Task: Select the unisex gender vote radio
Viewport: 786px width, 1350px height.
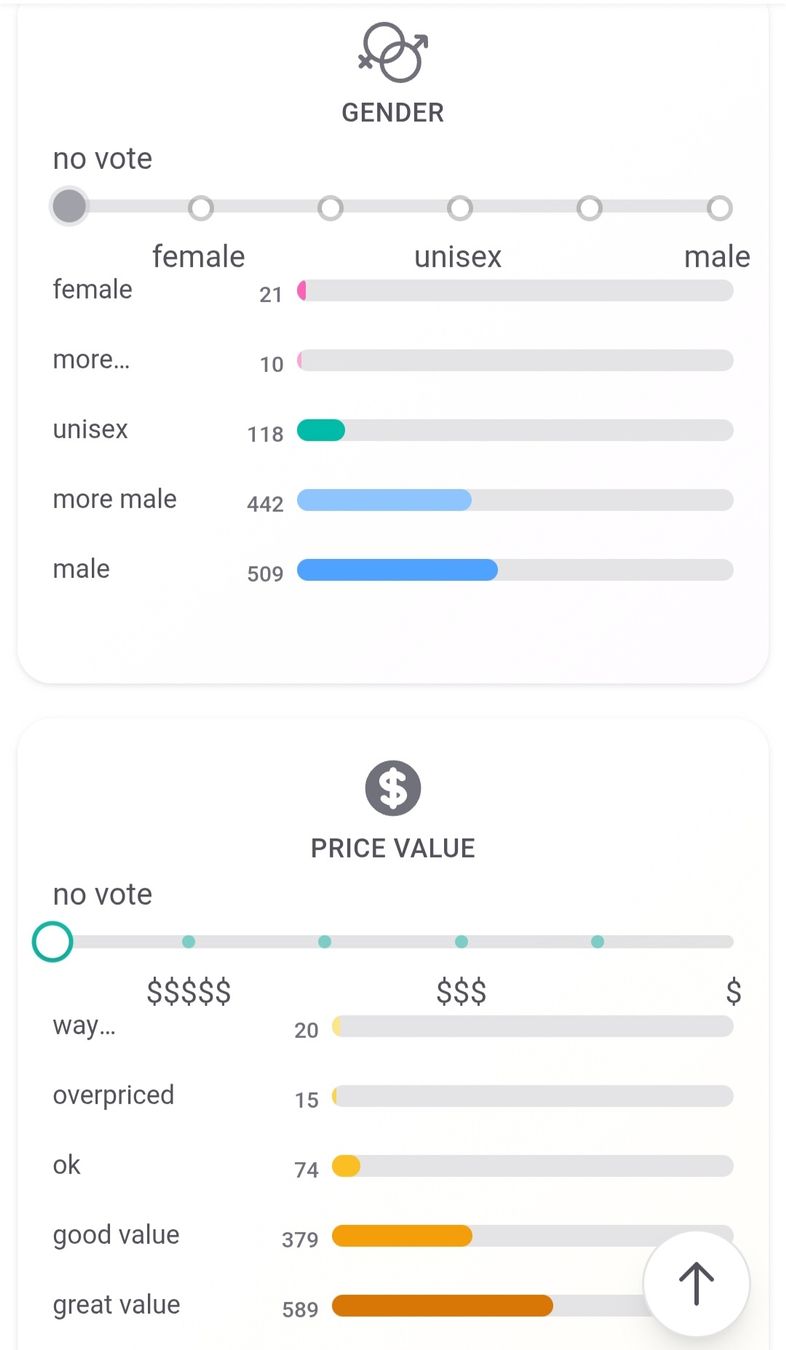Action: point(460,208)
